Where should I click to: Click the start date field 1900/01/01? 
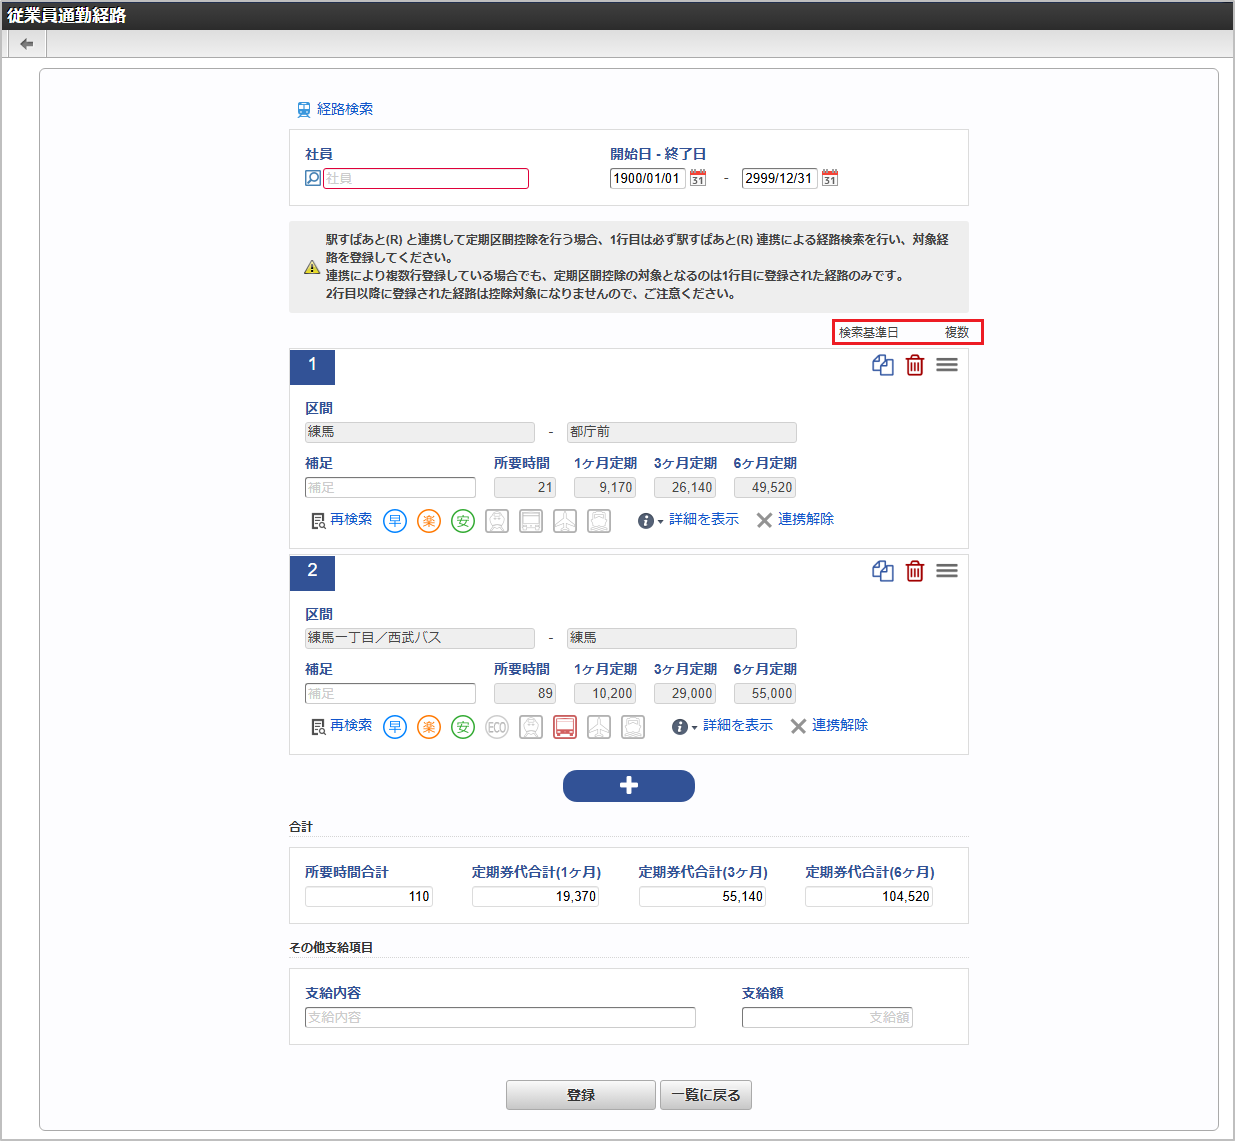647,178
